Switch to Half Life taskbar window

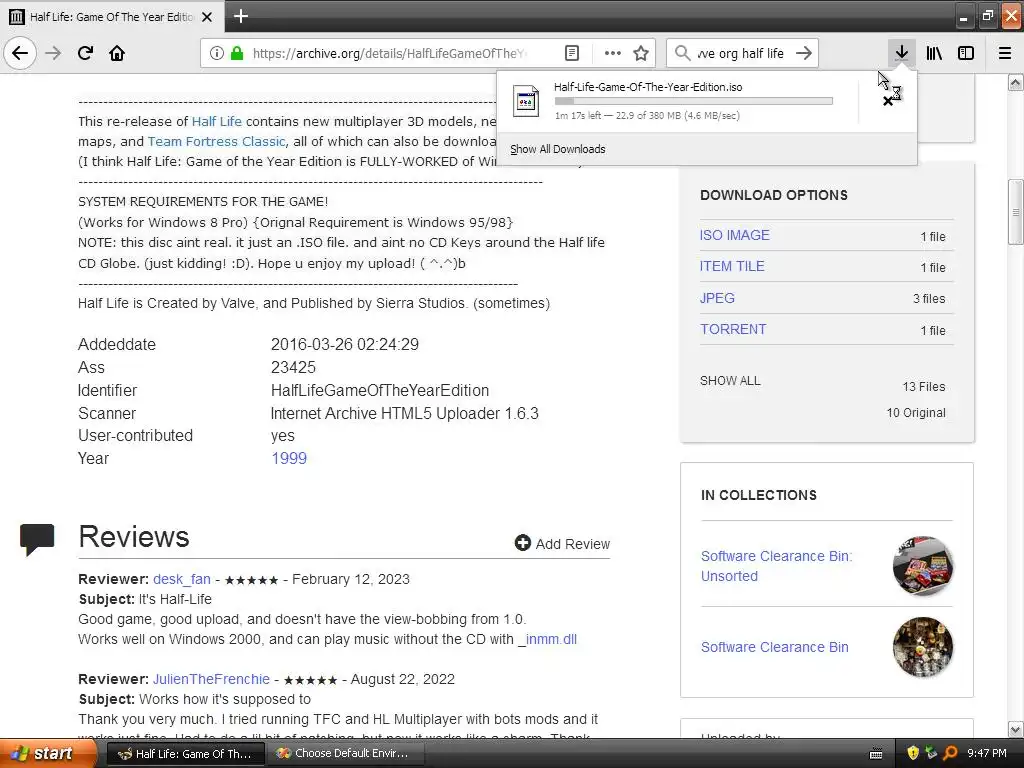click(x=185, y=754)
